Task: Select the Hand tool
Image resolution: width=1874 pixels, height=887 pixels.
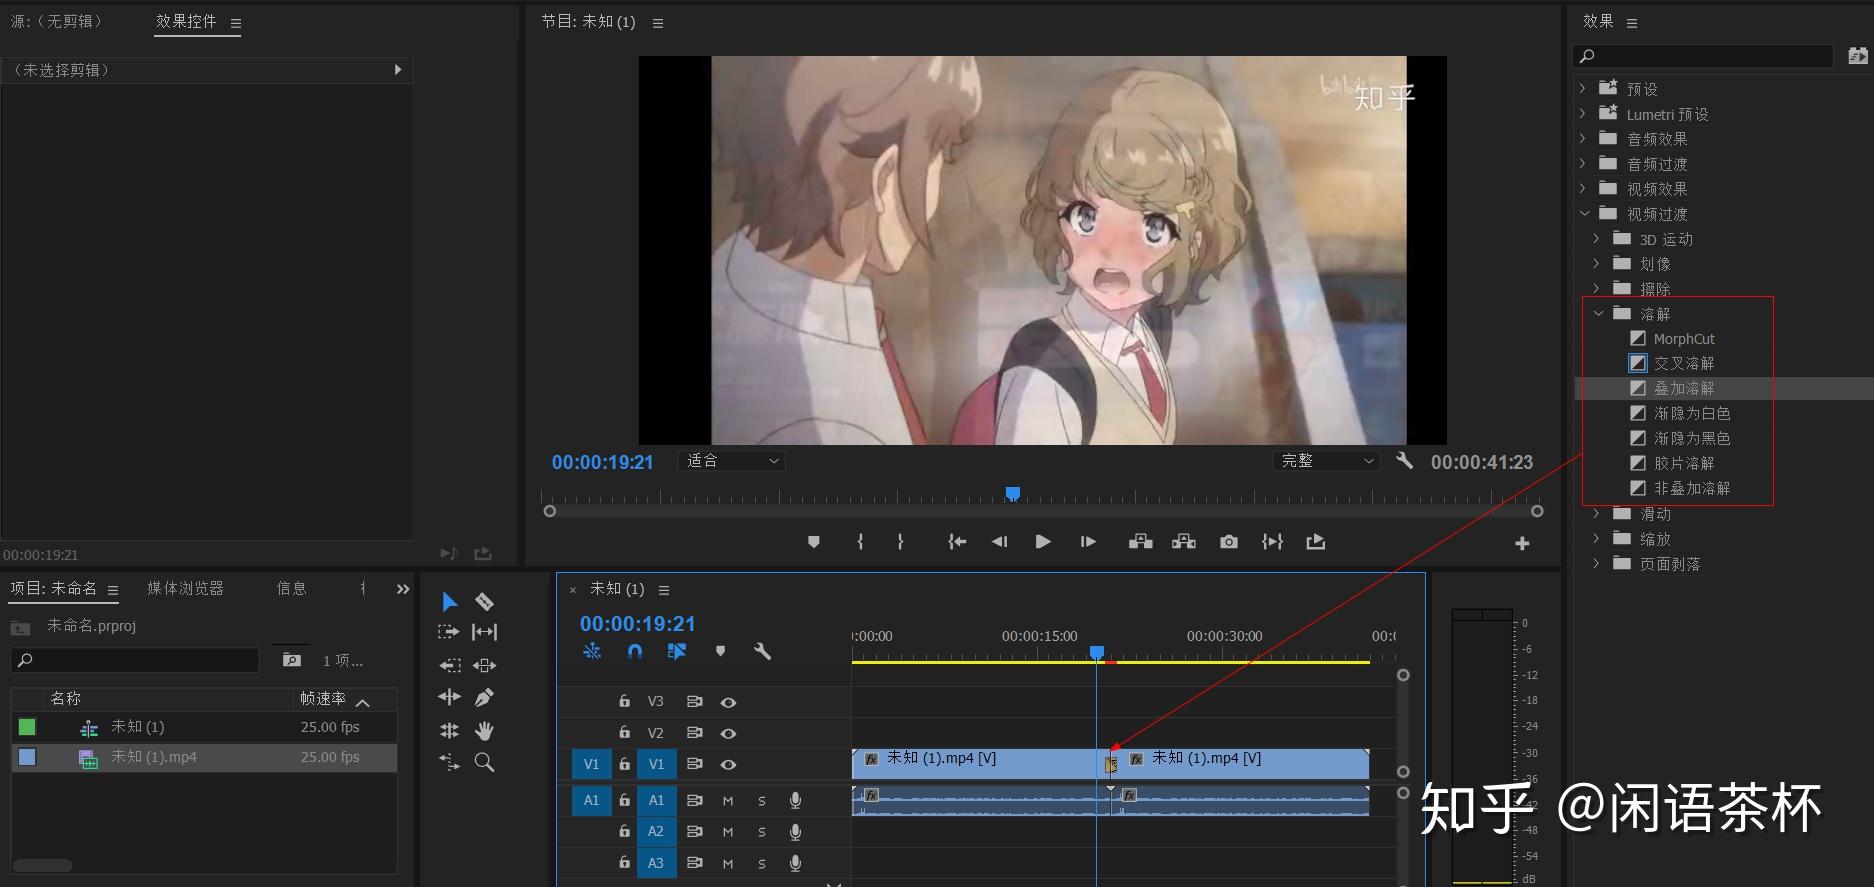Action: pos(484,730)
